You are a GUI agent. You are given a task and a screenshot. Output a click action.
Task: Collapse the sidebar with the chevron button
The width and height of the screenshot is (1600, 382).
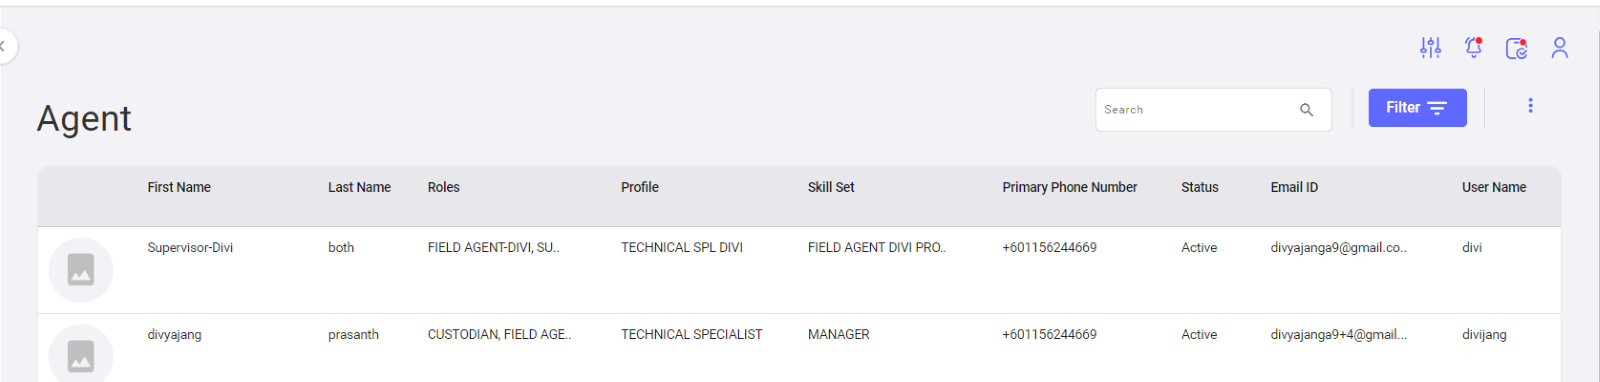(3, 46)
